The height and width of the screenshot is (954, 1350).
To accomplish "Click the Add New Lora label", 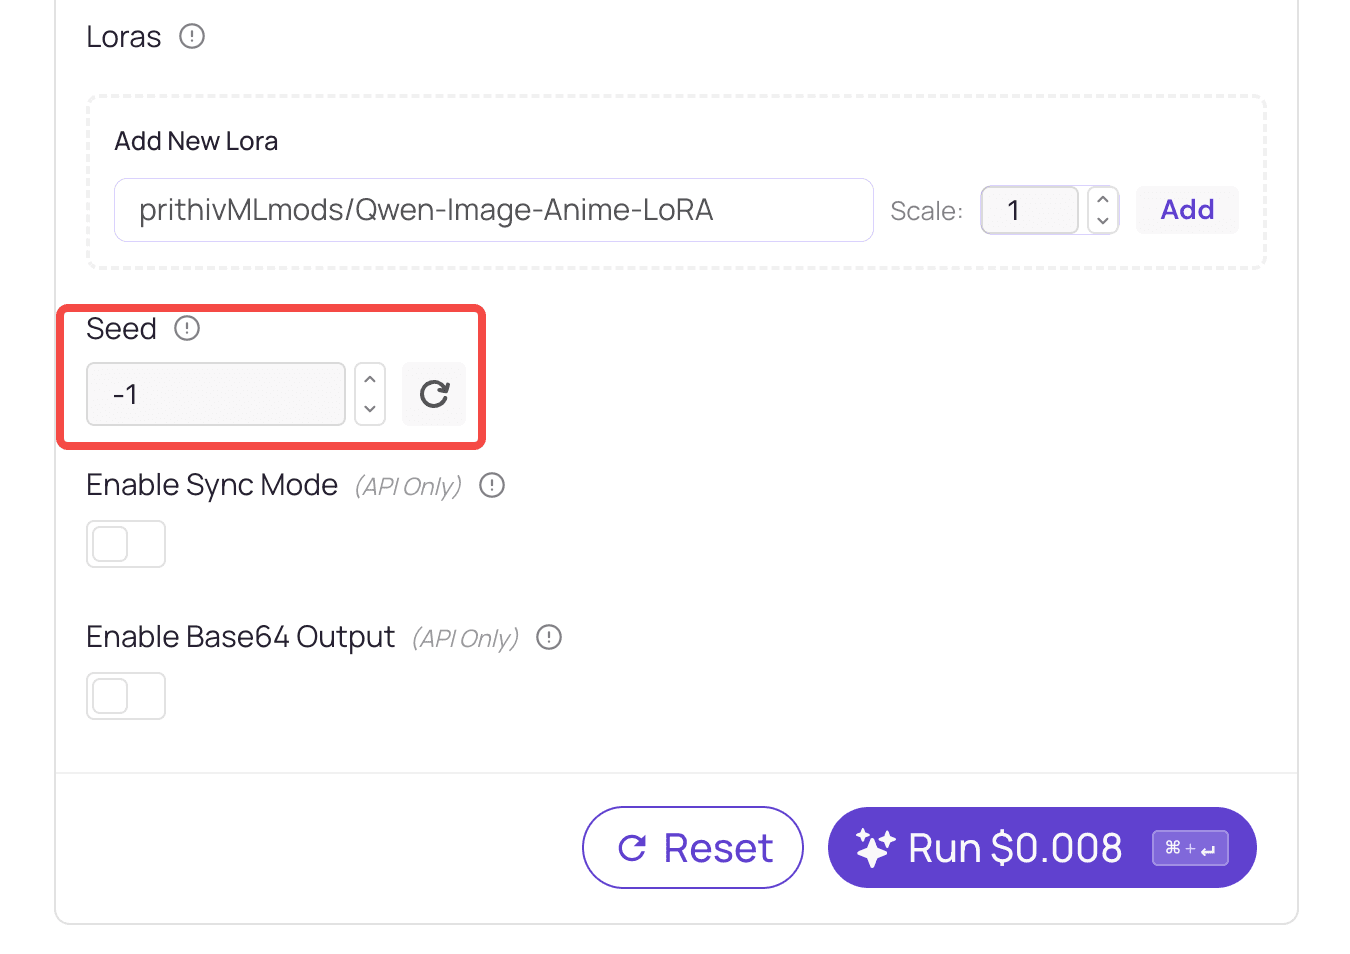I will pos(196,141).
